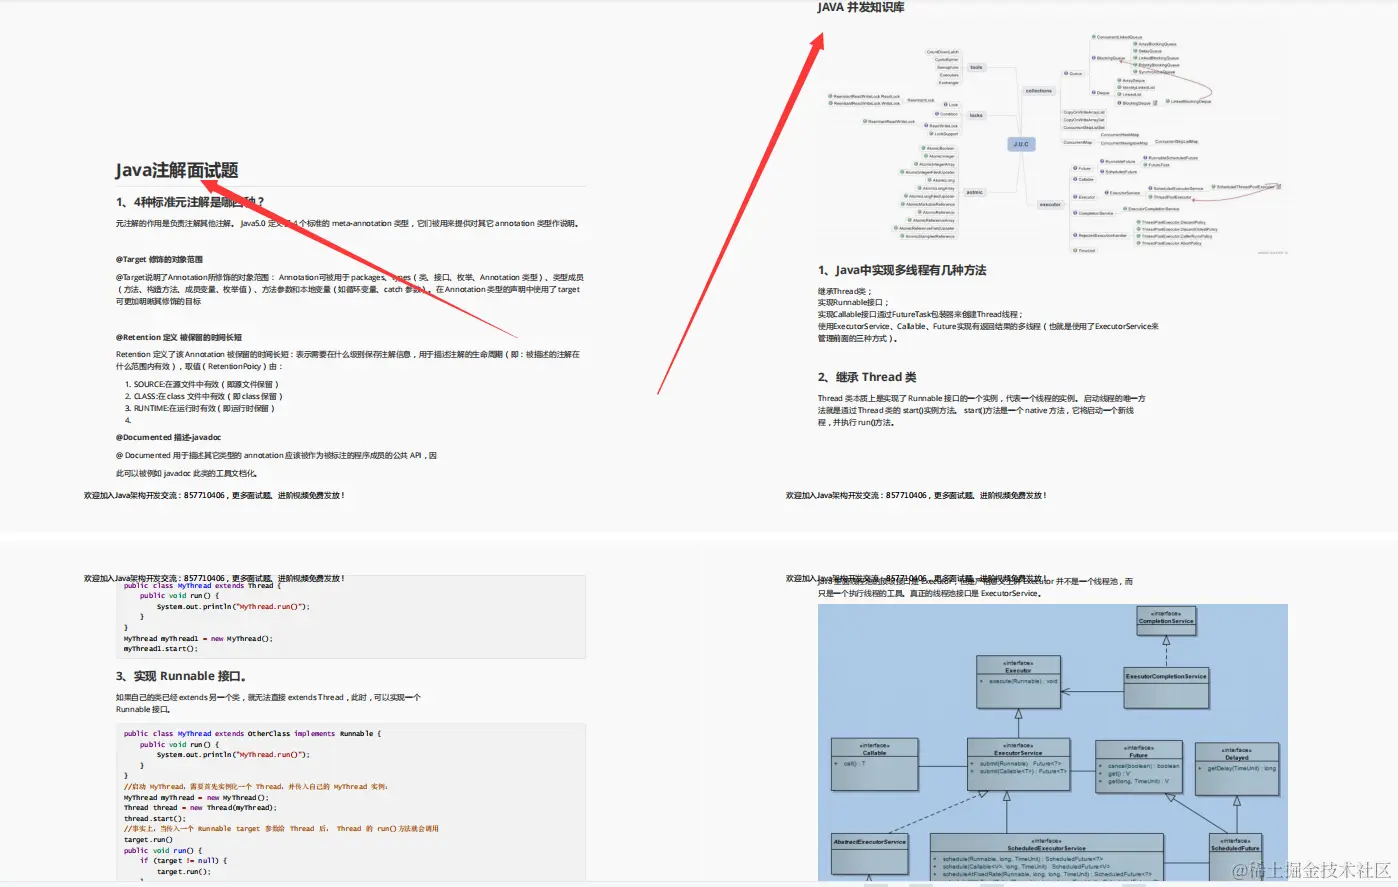The height and width of the screenshot is (887, 1398).
Task: Click the "CompletionService" interface box in the UML diagram
Action: pos(1166,621)
